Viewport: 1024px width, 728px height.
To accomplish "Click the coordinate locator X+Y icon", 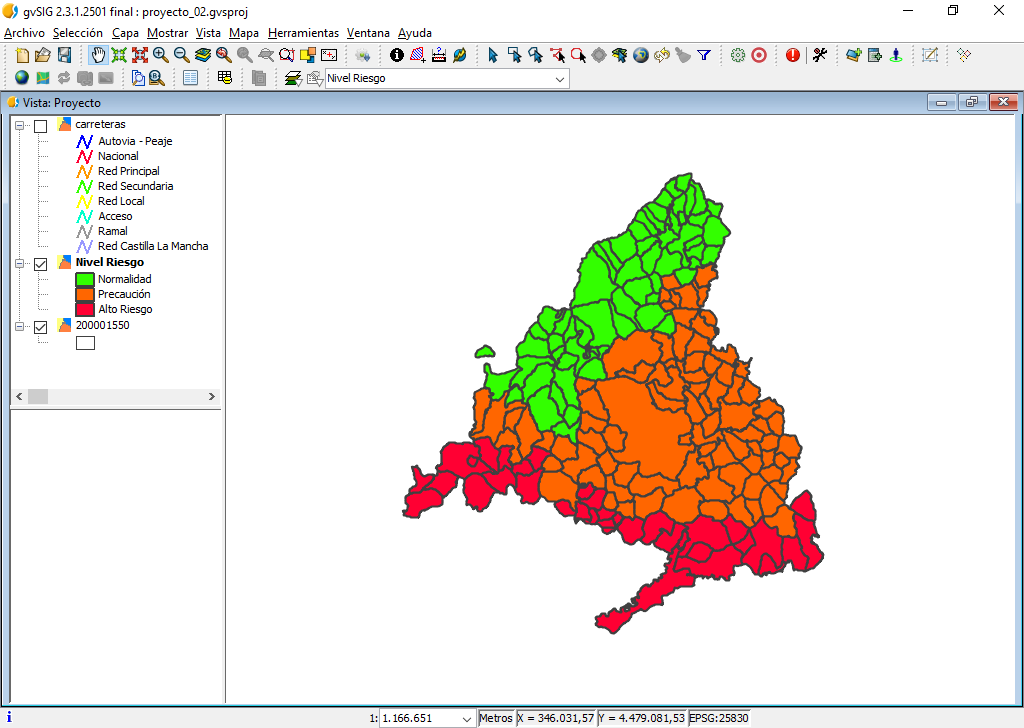I will (x=328, y=55).
